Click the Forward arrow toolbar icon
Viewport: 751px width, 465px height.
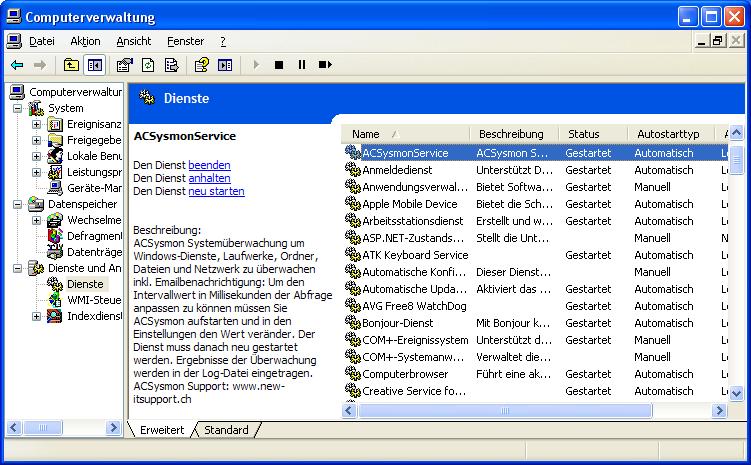[40, 65]
